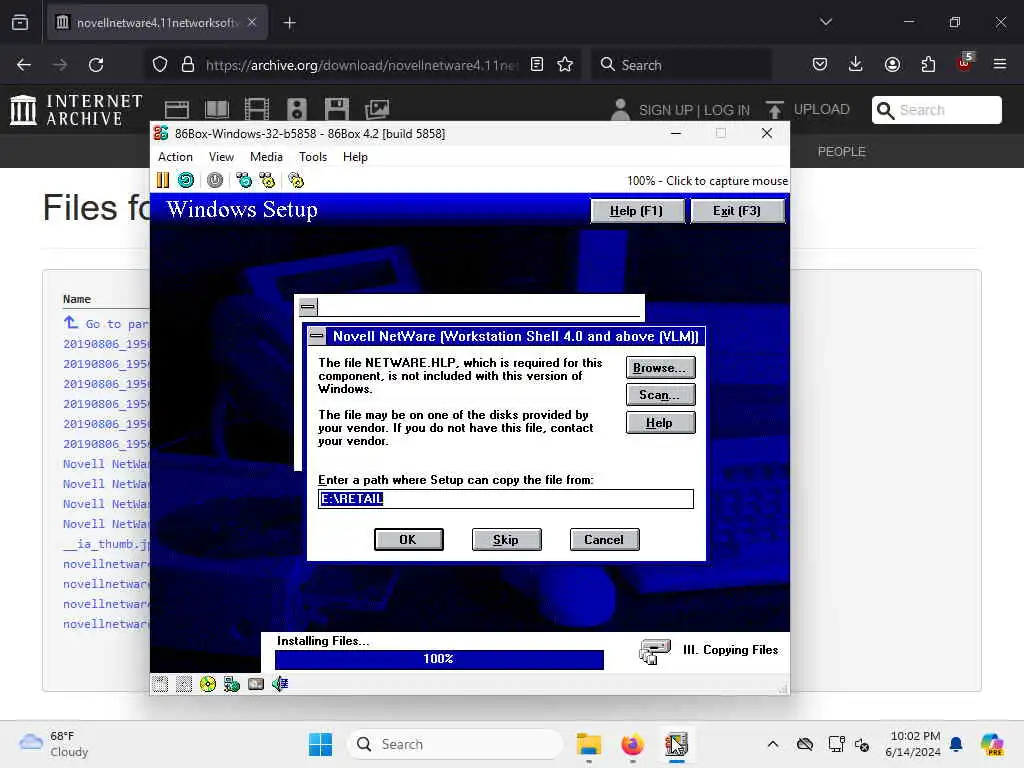Open a new Firefox tab
1024x768 pixels.
point(289,23)
